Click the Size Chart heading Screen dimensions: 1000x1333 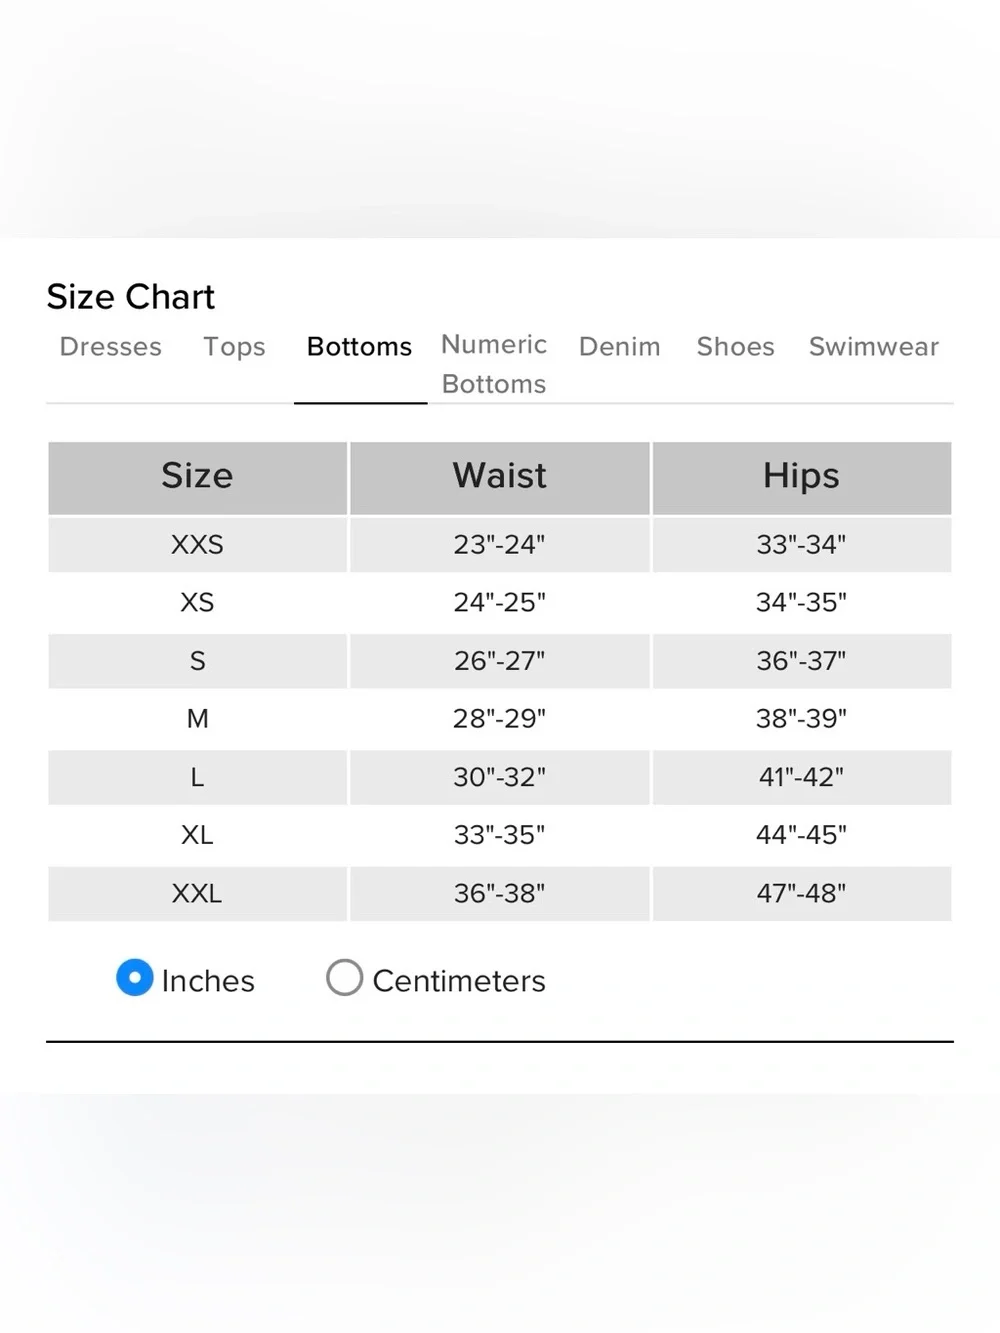131,297
